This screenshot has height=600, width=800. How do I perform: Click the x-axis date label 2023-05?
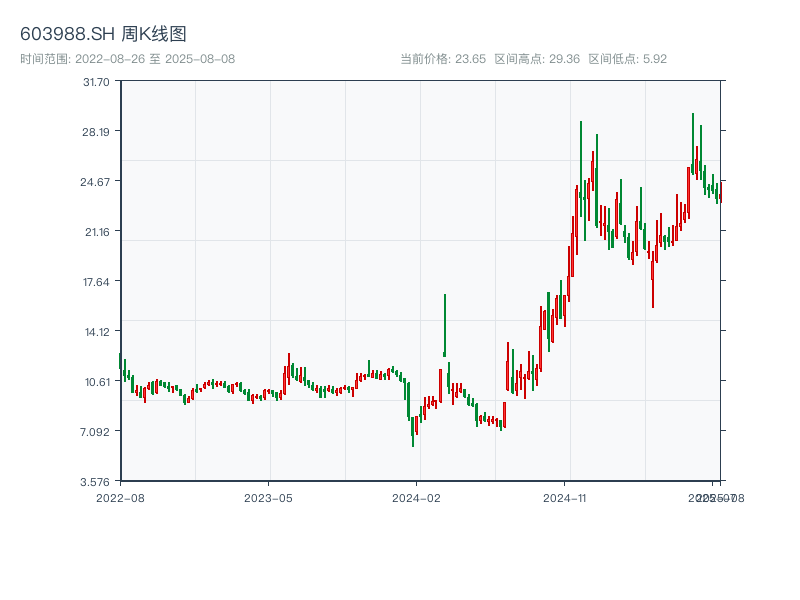pyautogui.click(x=268, y=498)
